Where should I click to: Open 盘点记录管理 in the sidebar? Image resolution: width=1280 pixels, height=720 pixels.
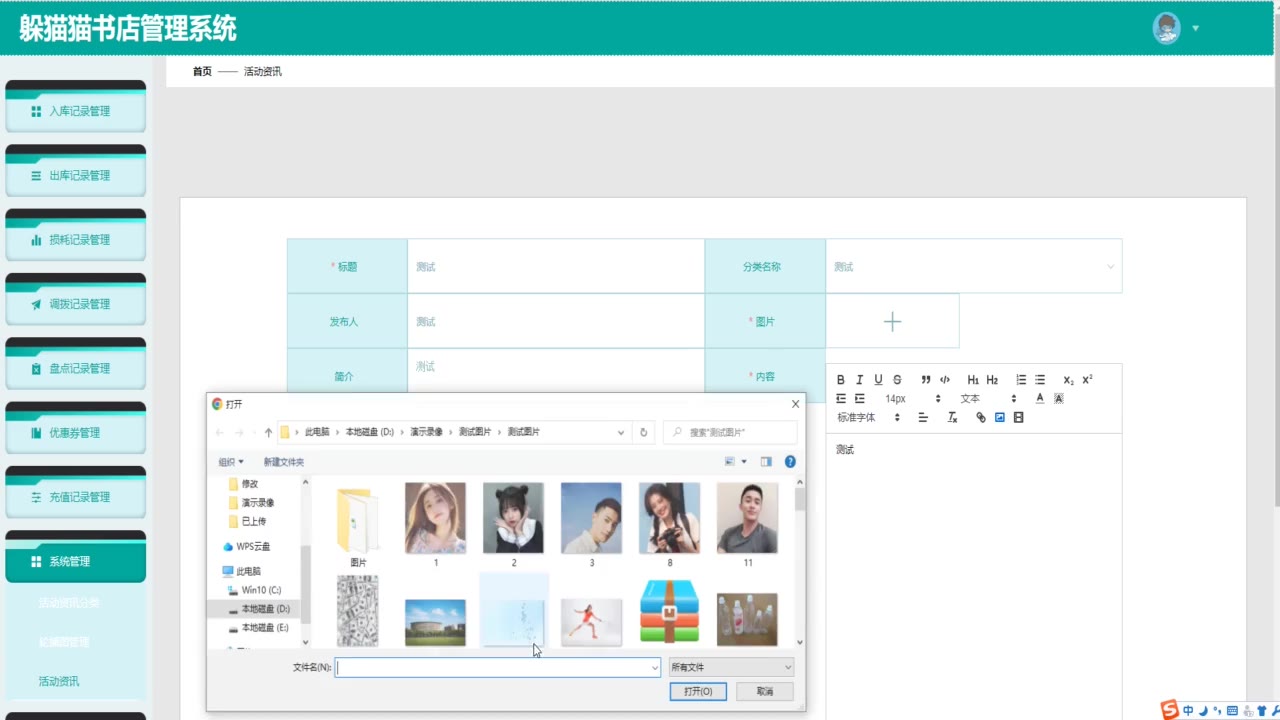point(76,368)
